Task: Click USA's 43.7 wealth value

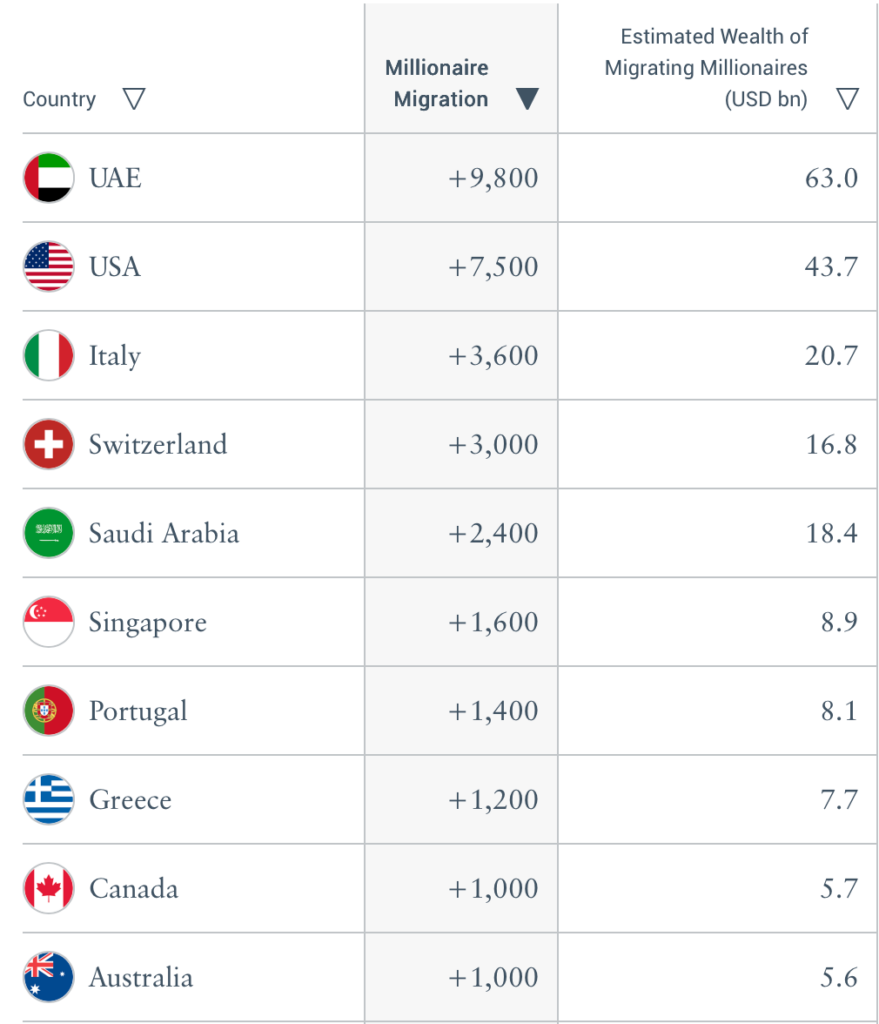Action: [x=831, y=267]
